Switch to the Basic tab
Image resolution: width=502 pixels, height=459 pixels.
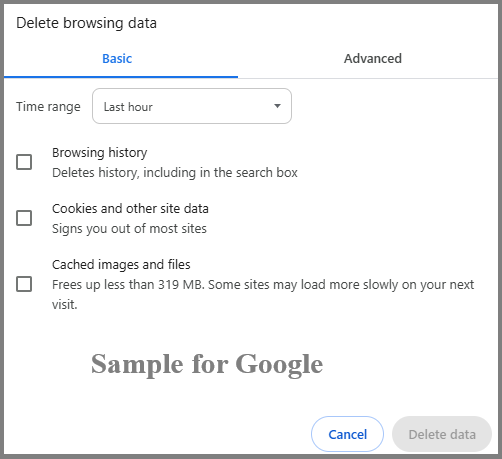click(x=117, y=59)
